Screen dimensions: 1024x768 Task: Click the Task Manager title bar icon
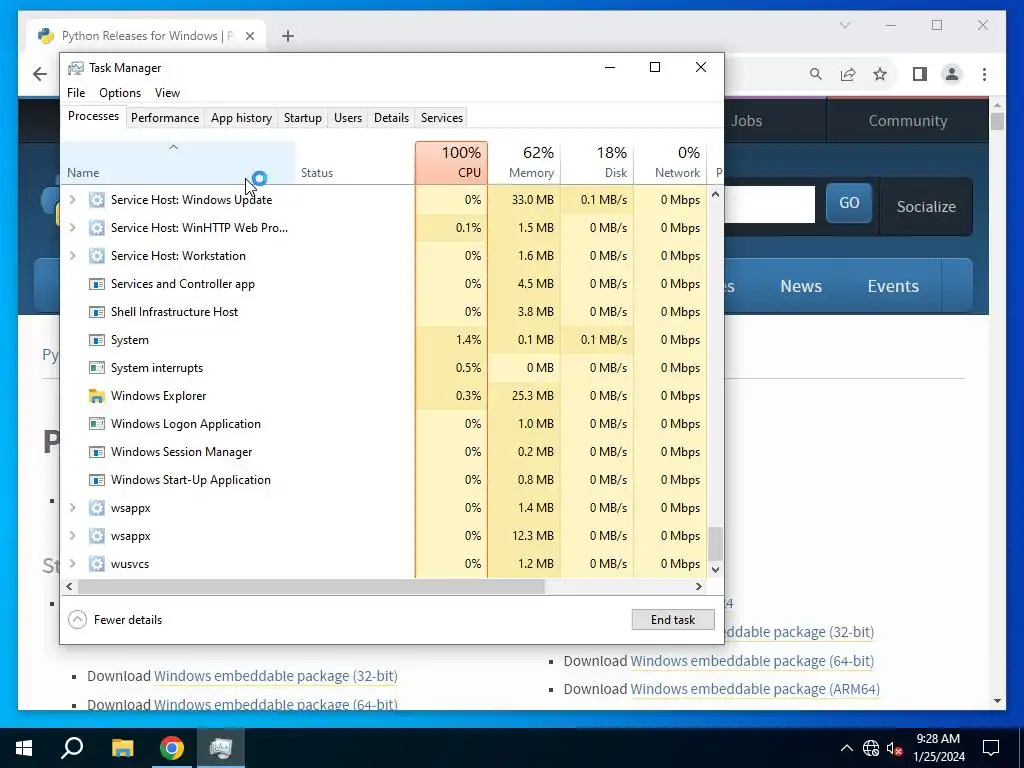click(x=76, y=68)
